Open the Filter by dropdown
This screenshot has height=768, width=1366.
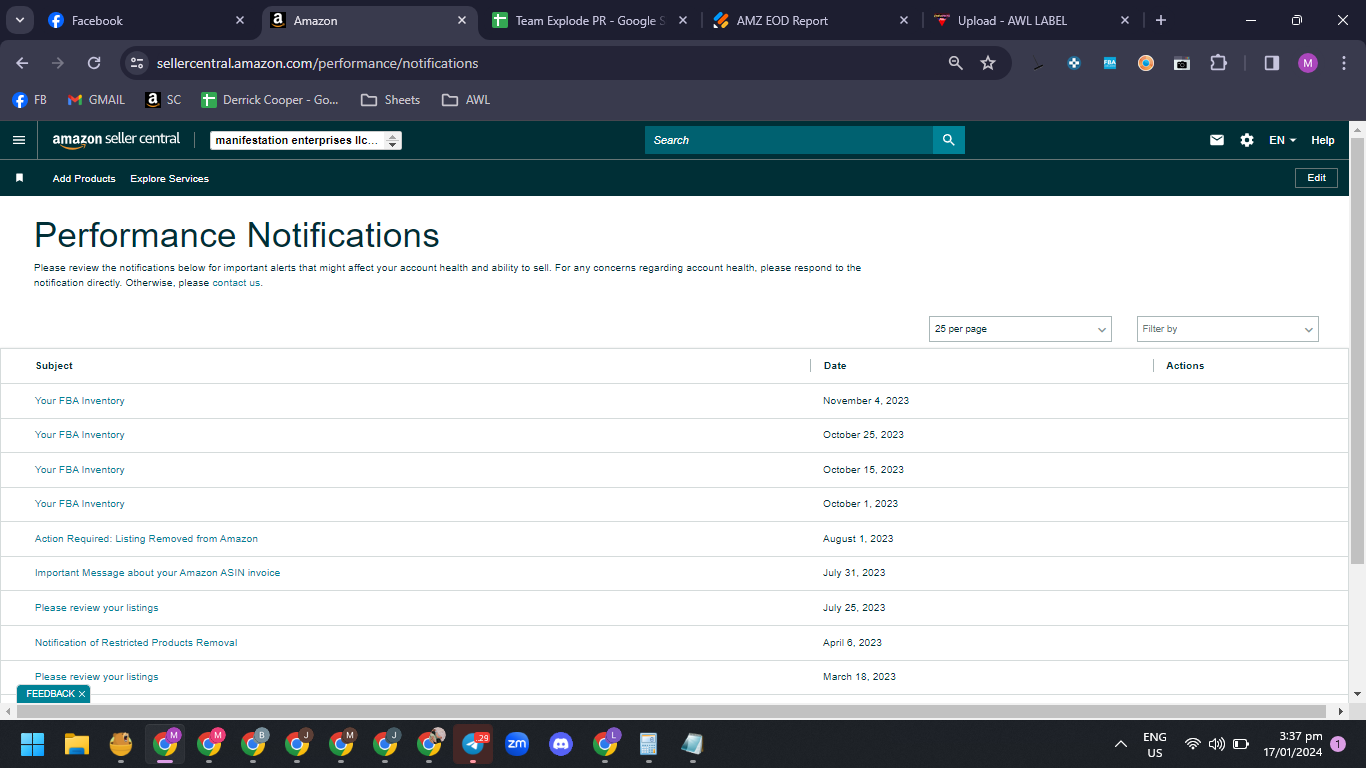[x=1228, y=329]
